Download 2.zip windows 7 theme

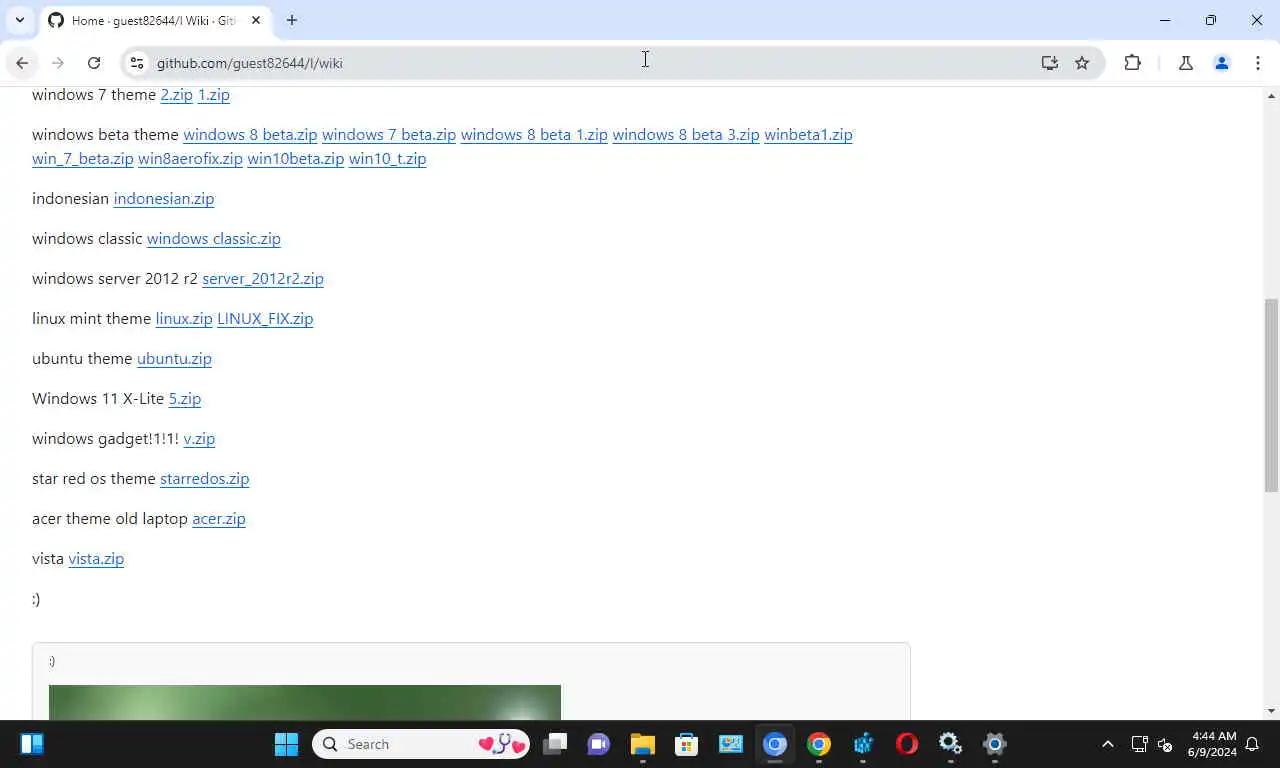click(177, 95)
